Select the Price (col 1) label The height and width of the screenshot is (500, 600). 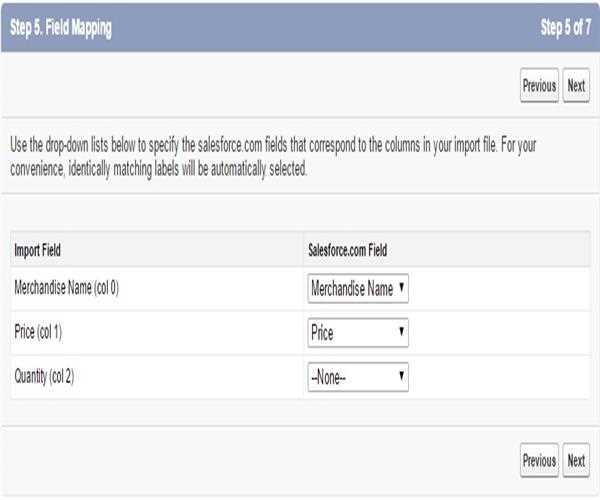pyautogui.click(x=46, y=332)
